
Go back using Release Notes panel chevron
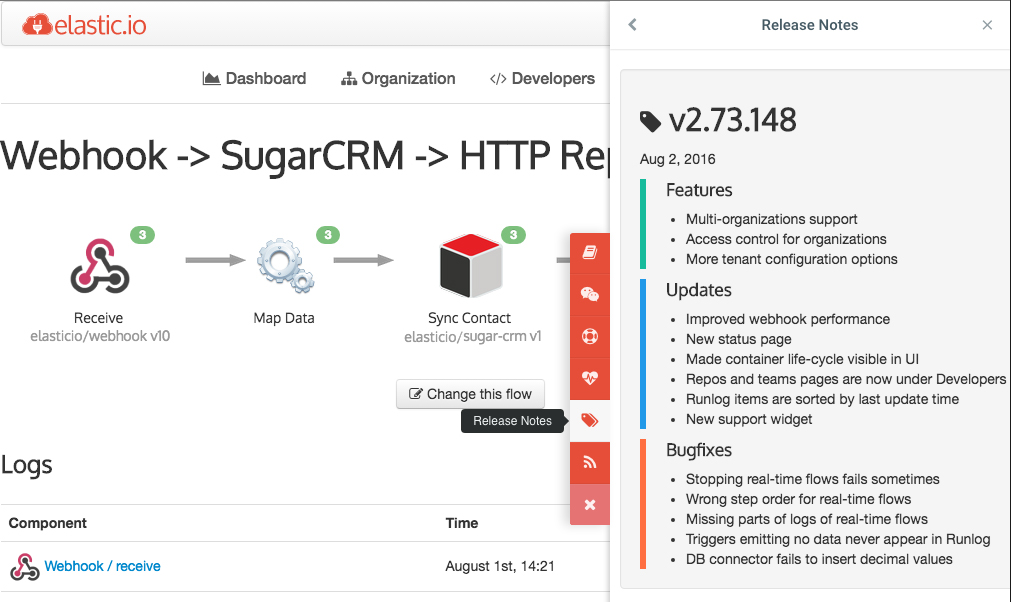pos(632,24)
